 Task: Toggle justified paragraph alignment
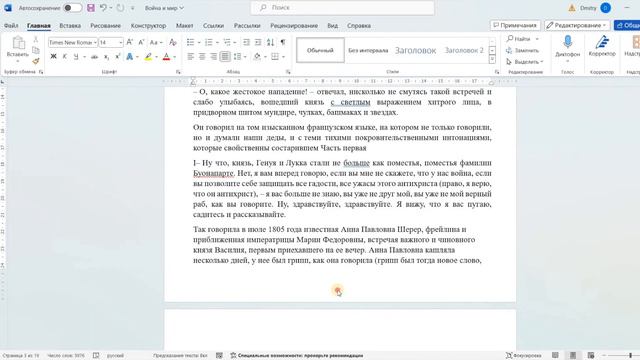(x=225, y=57)
